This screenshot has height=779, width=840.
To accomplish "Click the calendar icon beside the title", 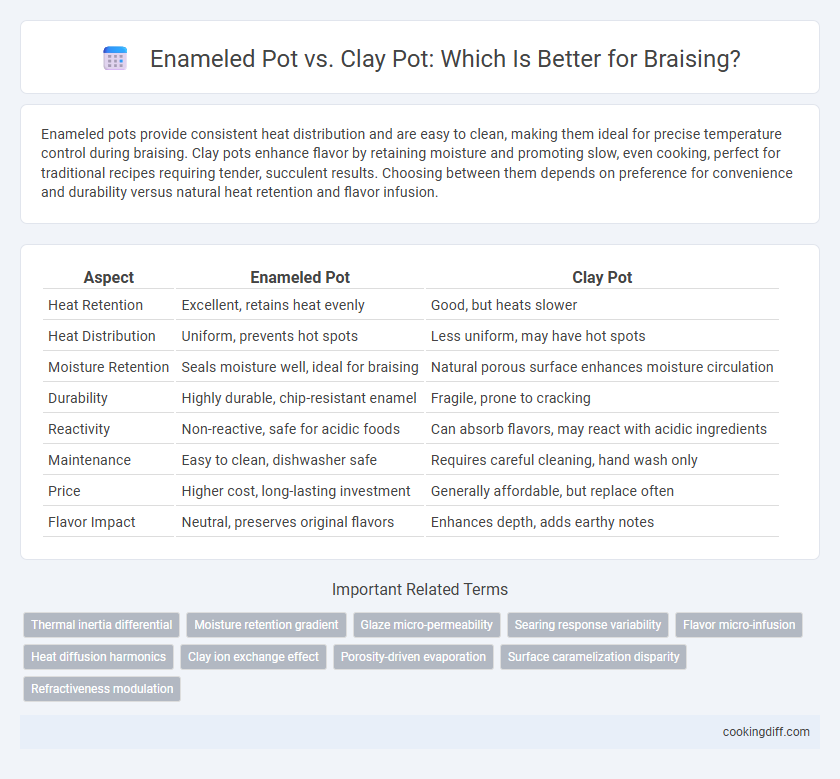I will point(115,58).
